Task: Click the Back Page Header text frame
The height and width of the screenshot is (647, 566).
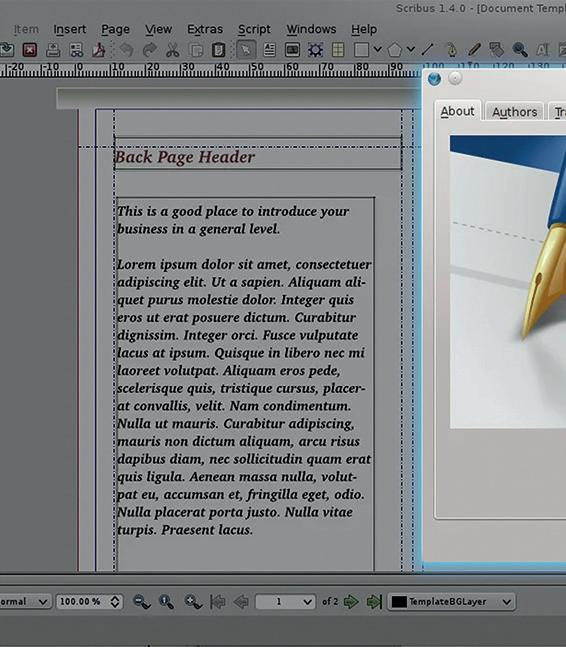Action: point(258,153)
